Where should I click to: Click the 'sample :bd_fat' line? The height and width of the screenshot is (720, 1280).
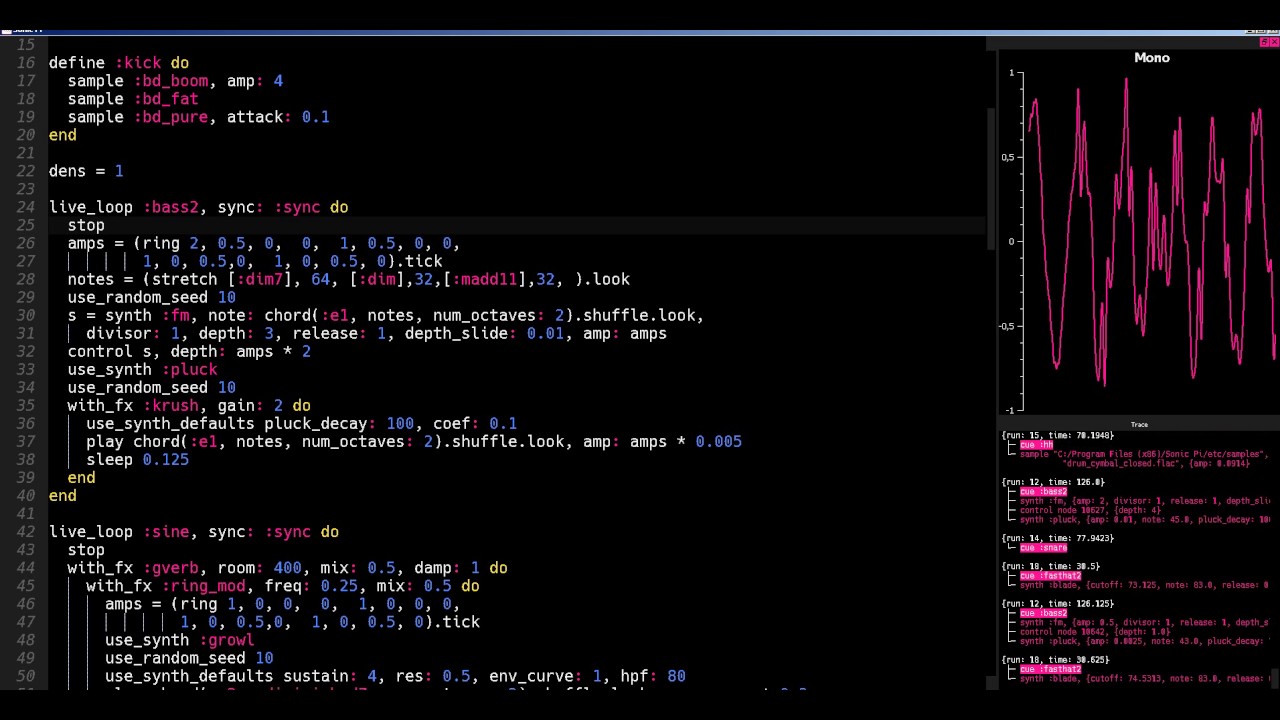click(133, 99)
